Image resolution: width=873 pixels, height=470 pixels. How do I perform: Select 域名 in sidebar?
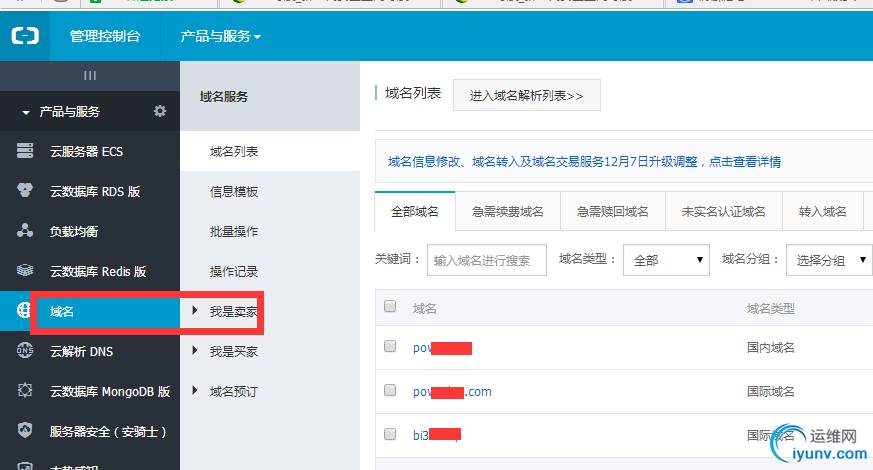(x=62, y=311)
